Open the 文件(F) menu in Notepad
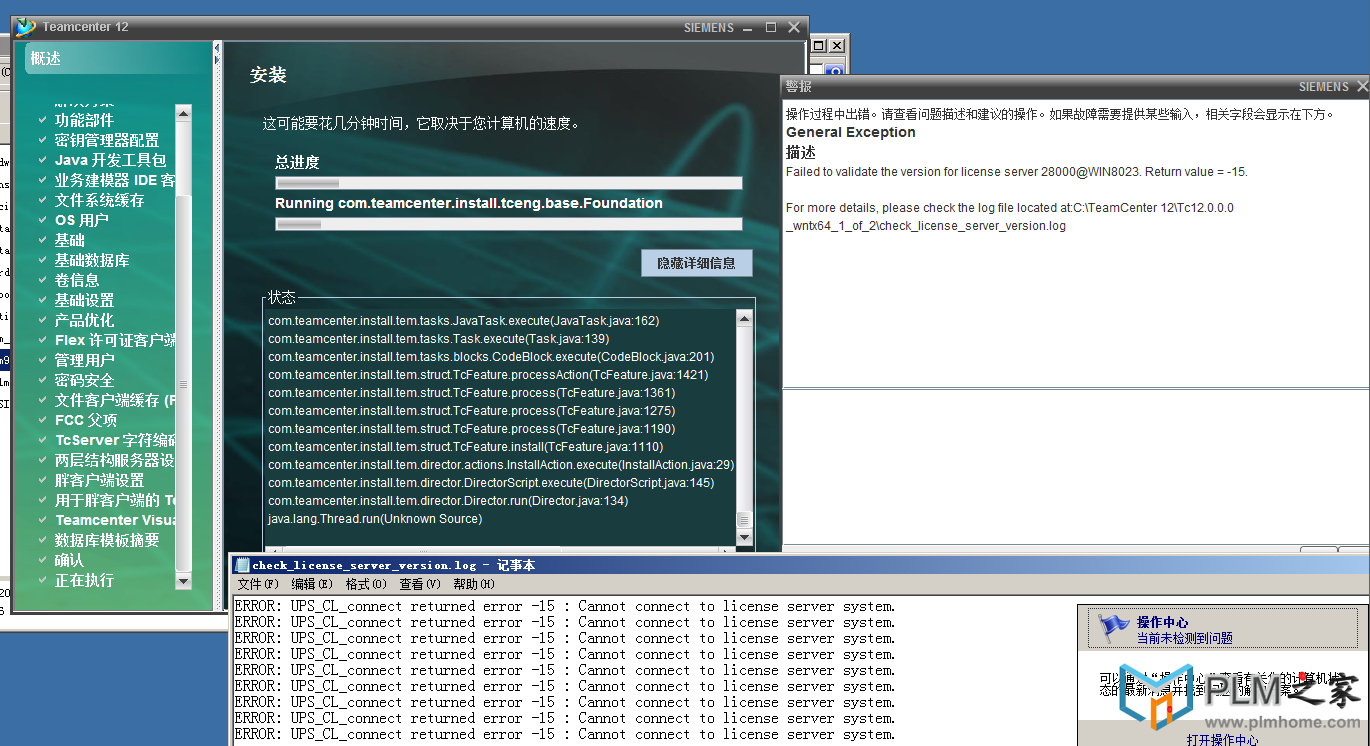 coord(257,584)
